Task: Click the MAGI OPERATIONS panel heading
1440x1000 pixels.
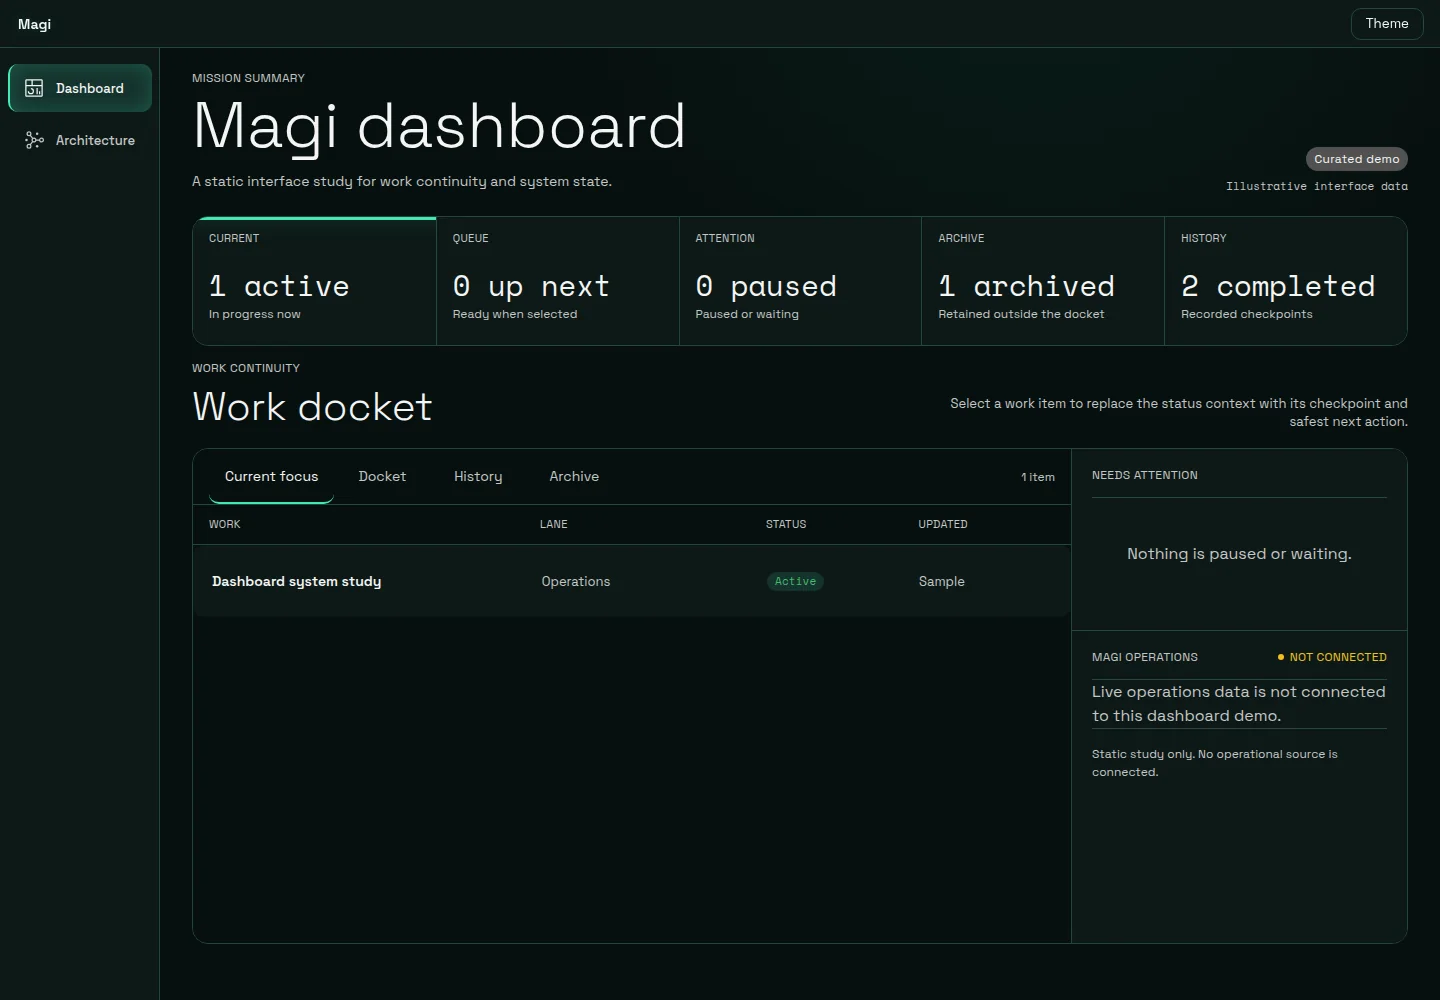Action: click(1144, 657)
